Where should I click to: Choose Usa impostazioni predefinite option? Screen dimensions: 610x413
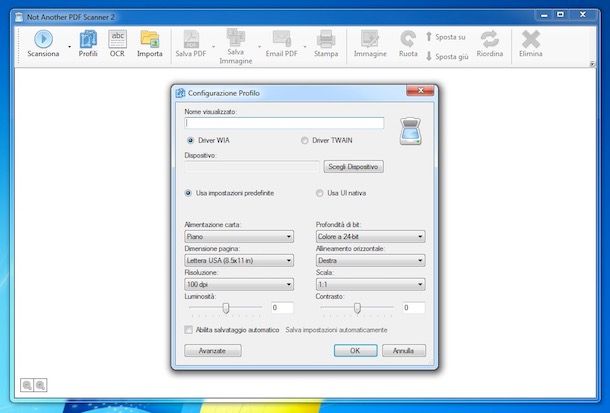[x=188, y=193]
